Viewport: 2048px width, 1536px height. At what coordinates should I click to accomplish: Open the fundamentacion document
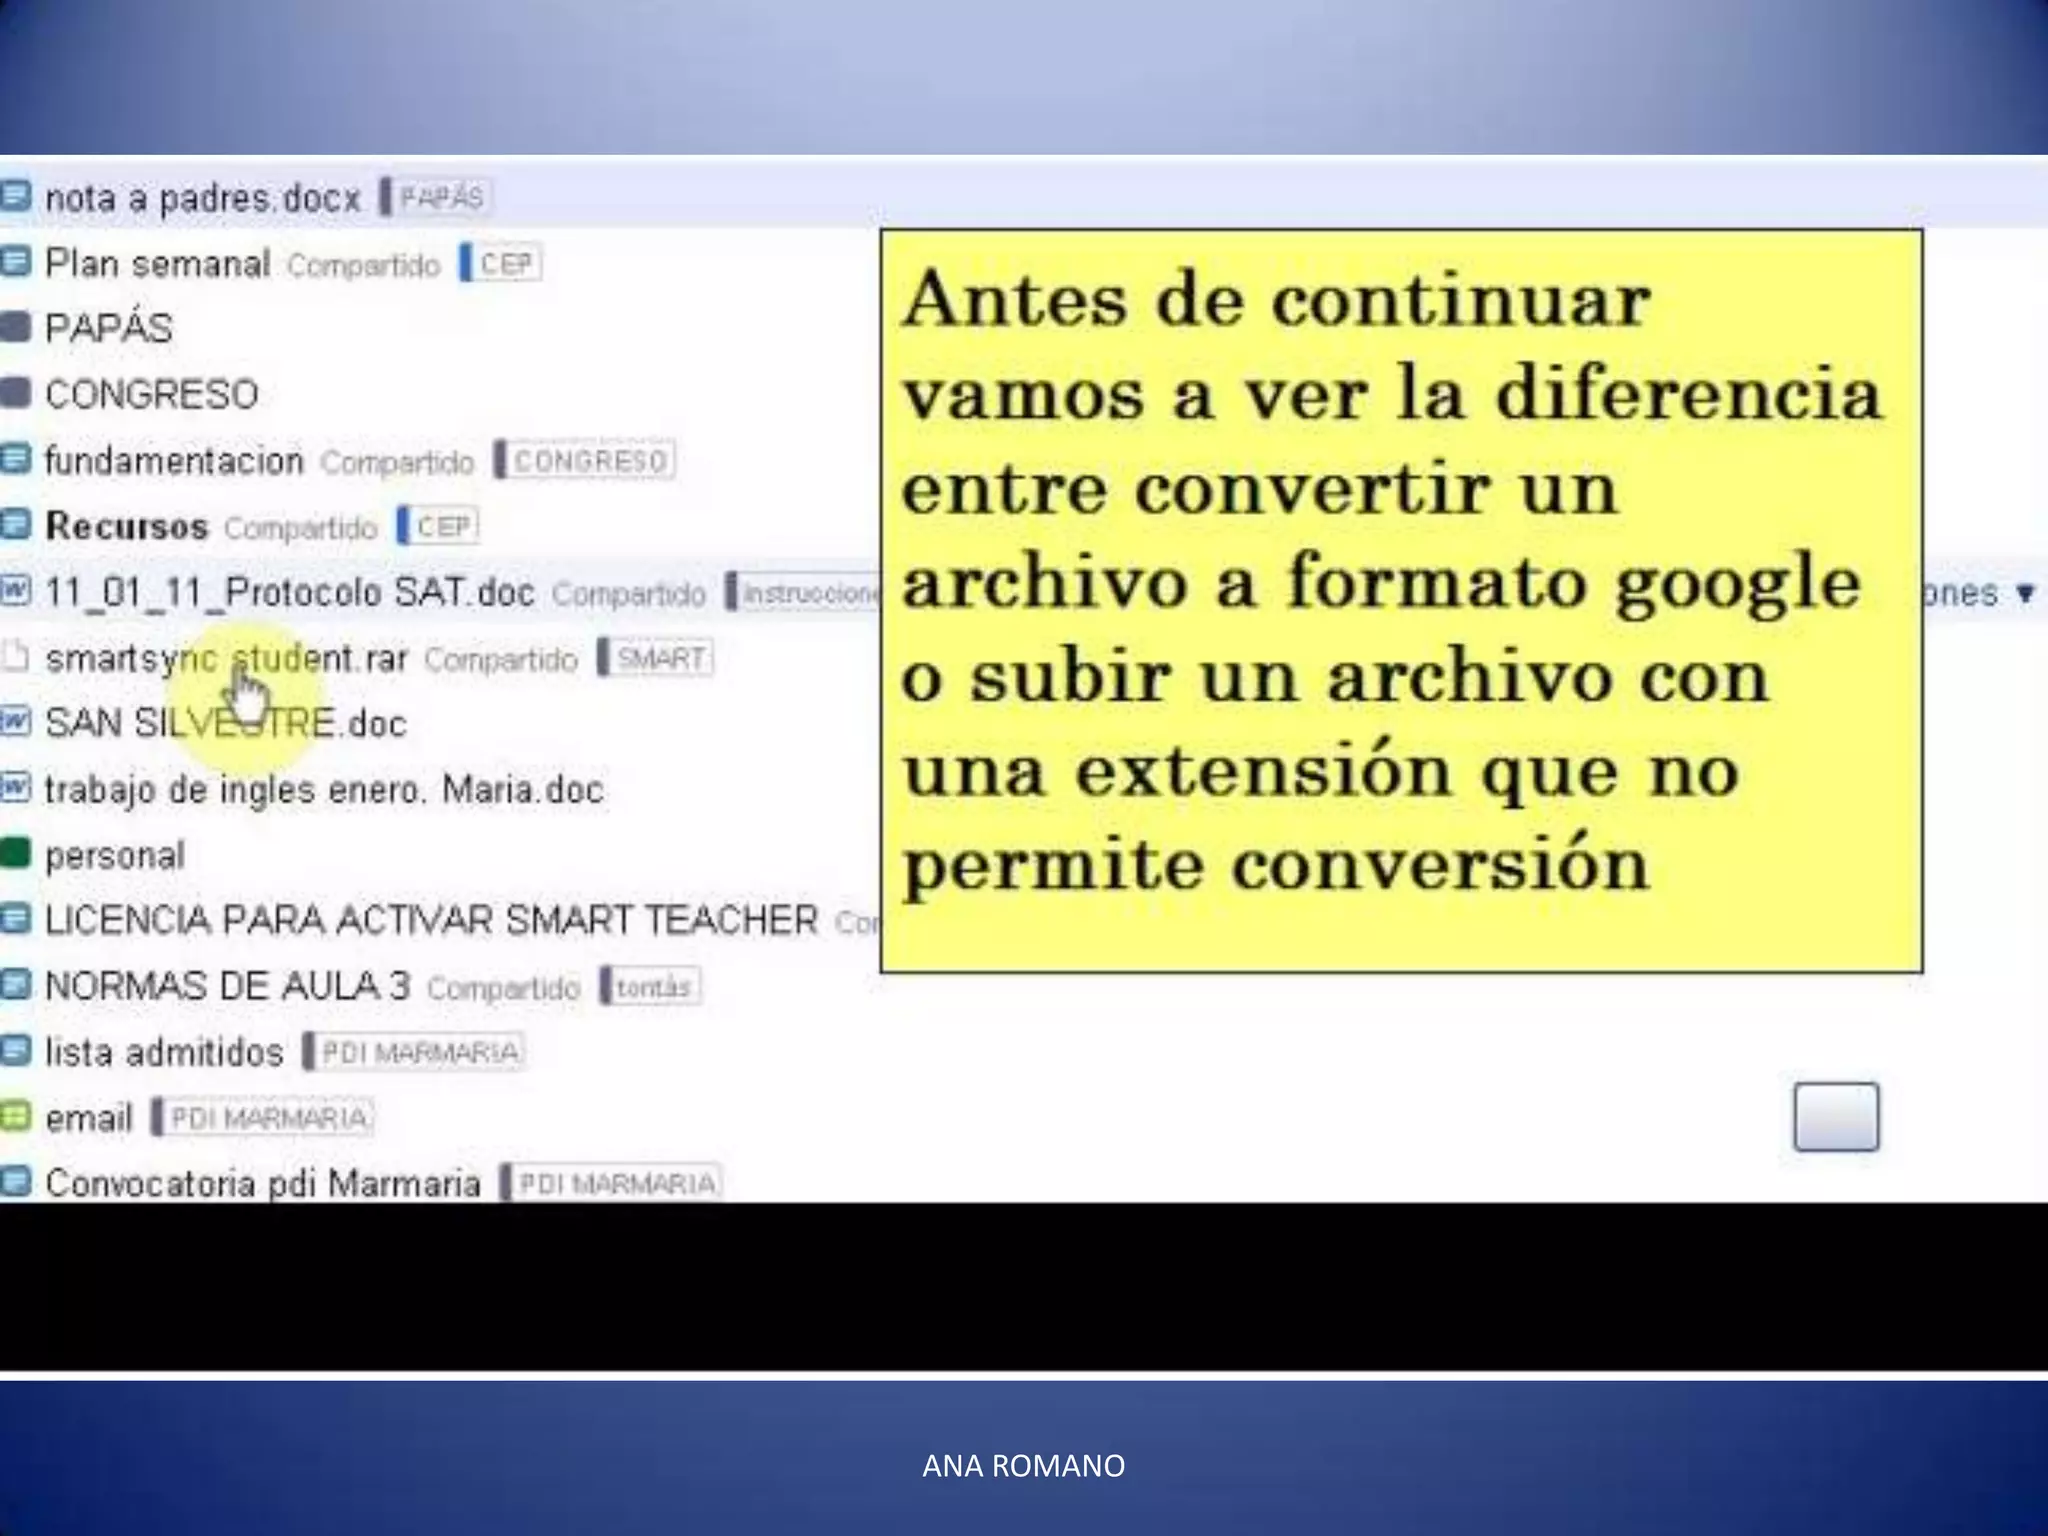coord(174,461)
